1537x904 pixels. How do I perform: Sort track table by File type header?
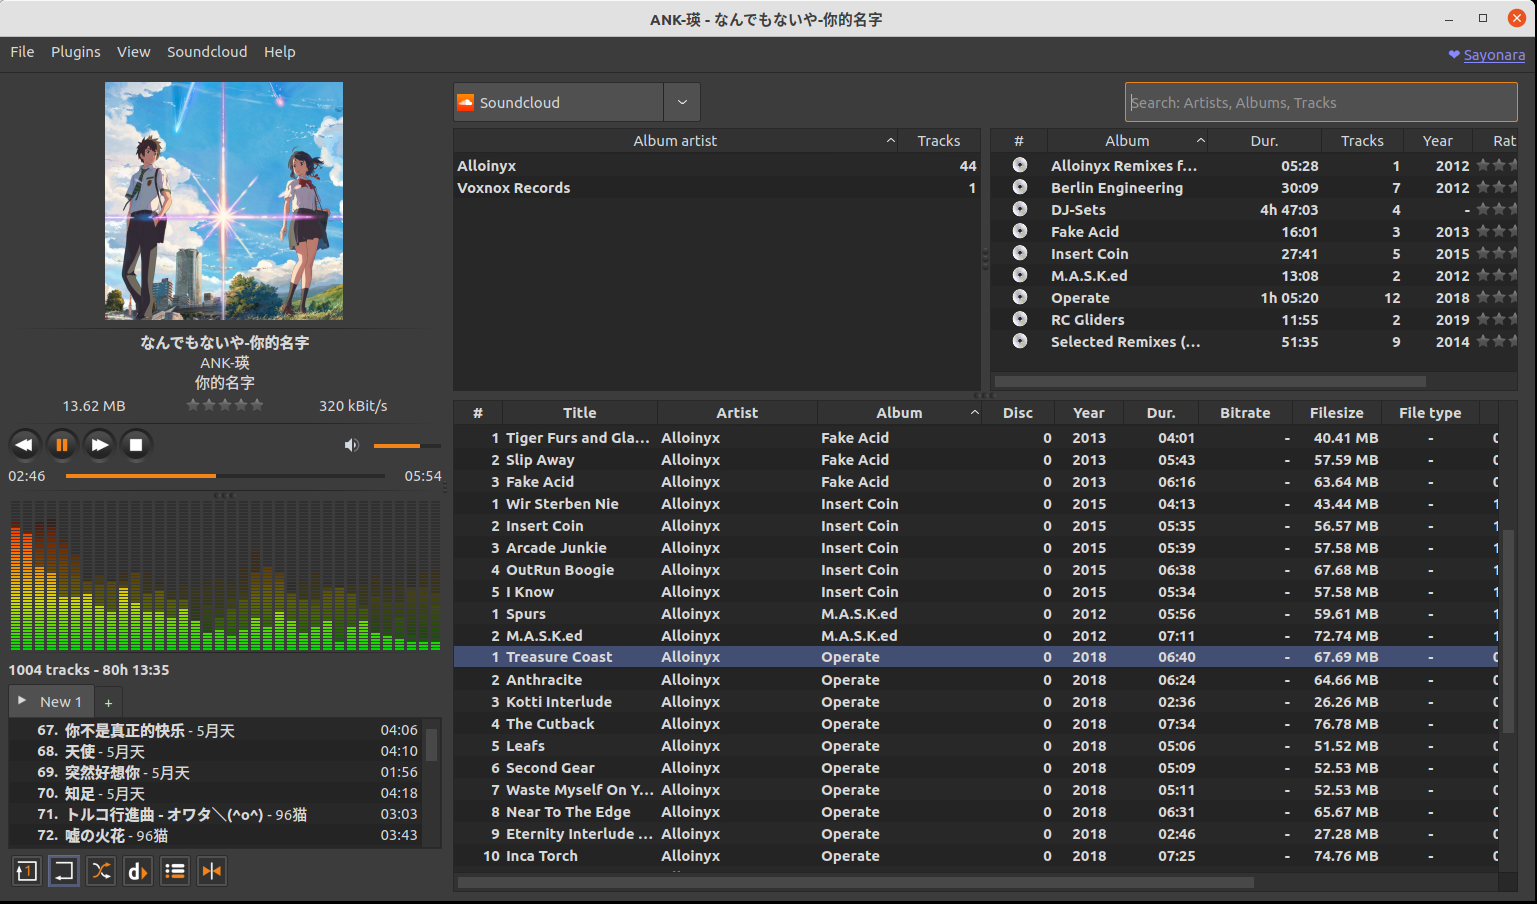[x=1430, y=413]
